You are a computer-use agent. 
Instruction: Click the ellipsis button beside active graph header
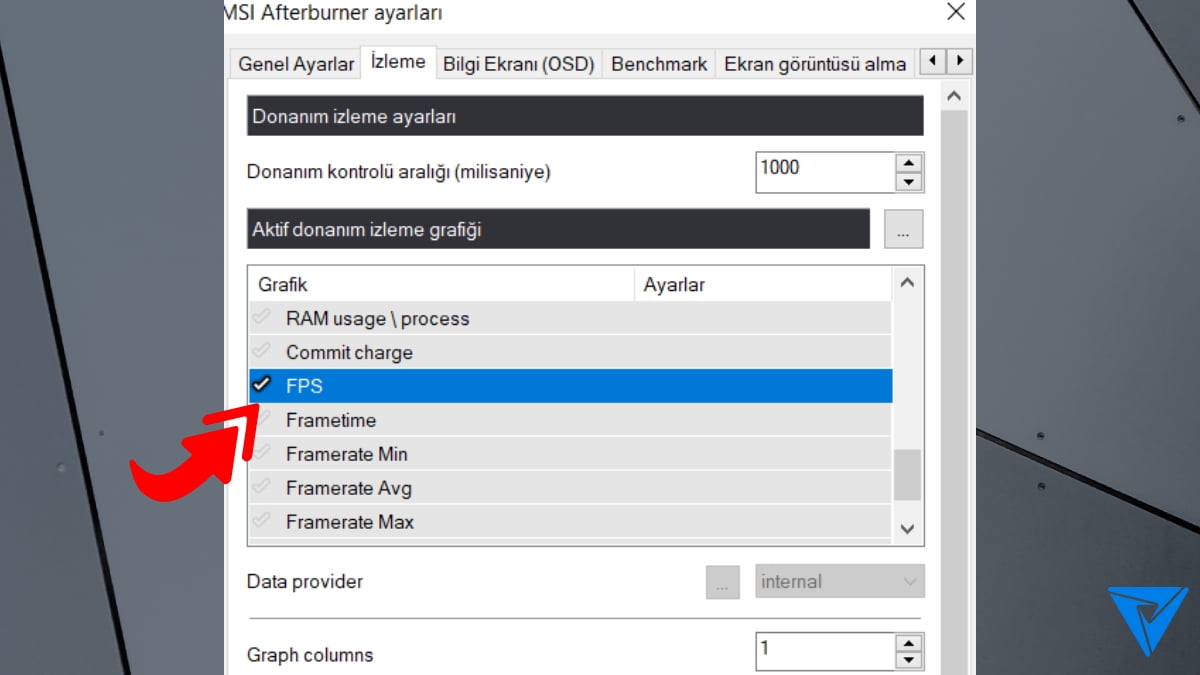click(x=903, y=230)
